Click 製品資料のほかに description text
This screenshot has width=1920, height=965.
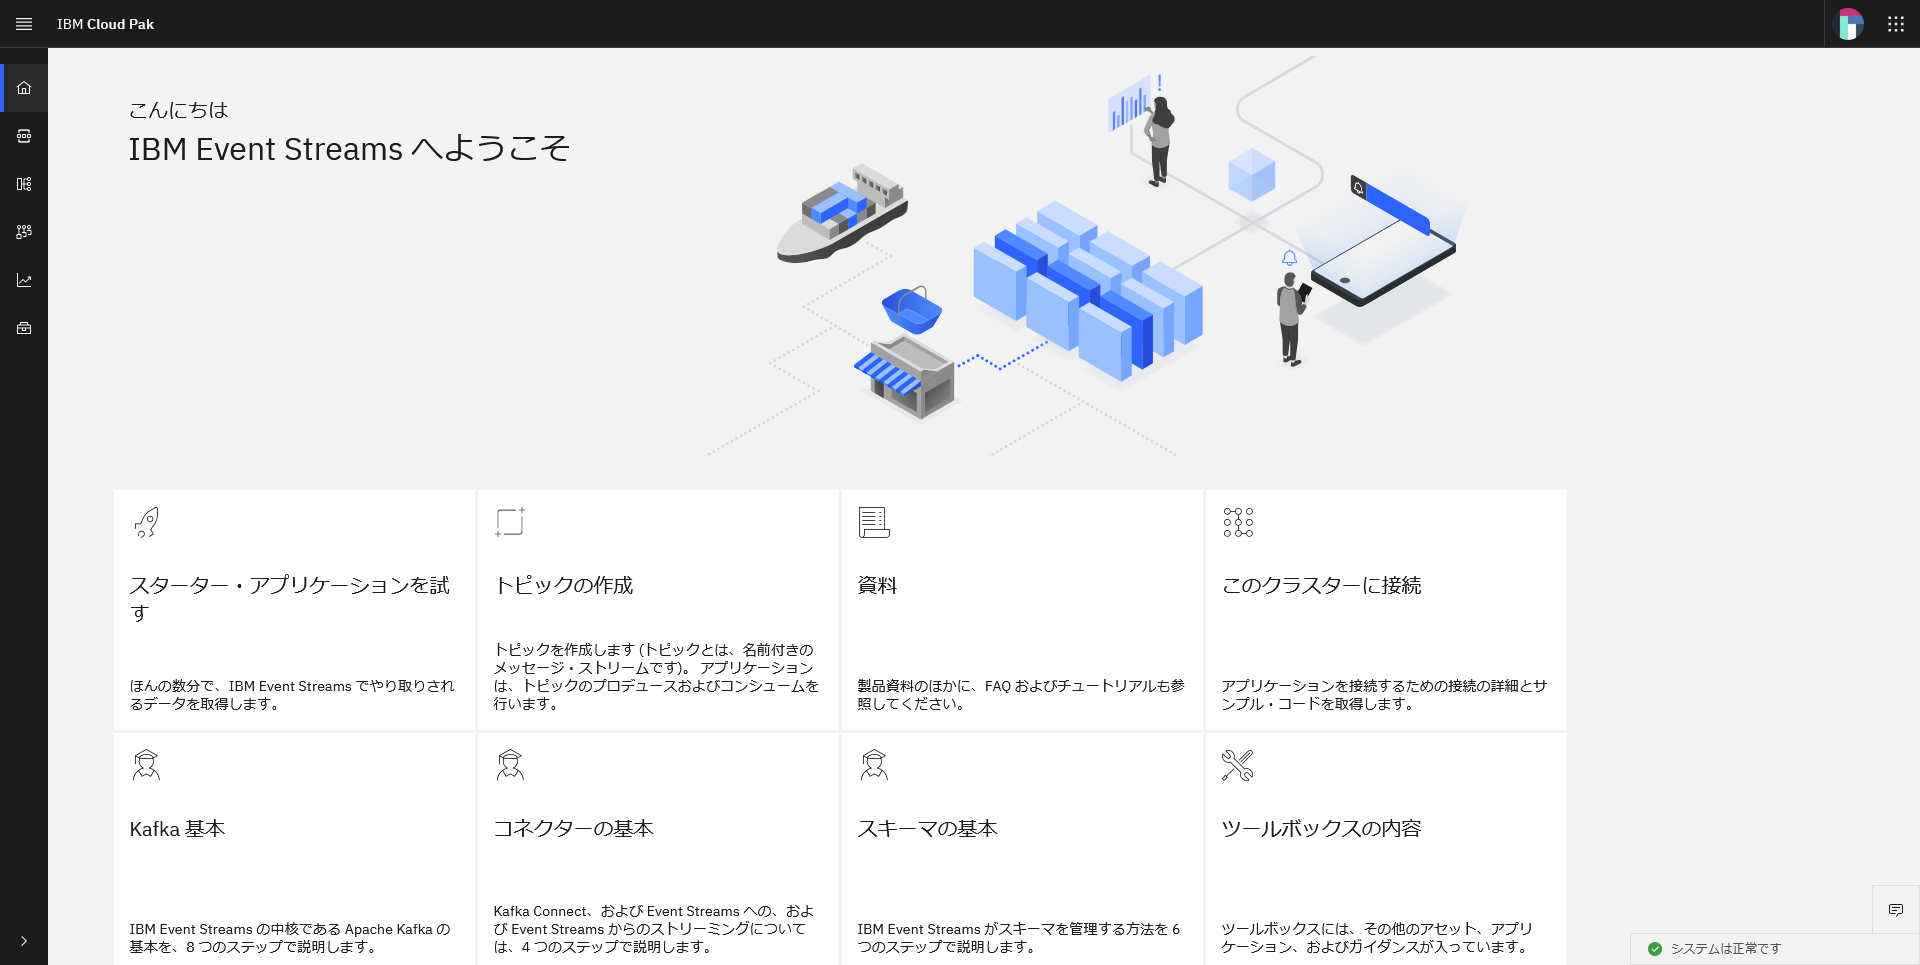click(1021, 695)
